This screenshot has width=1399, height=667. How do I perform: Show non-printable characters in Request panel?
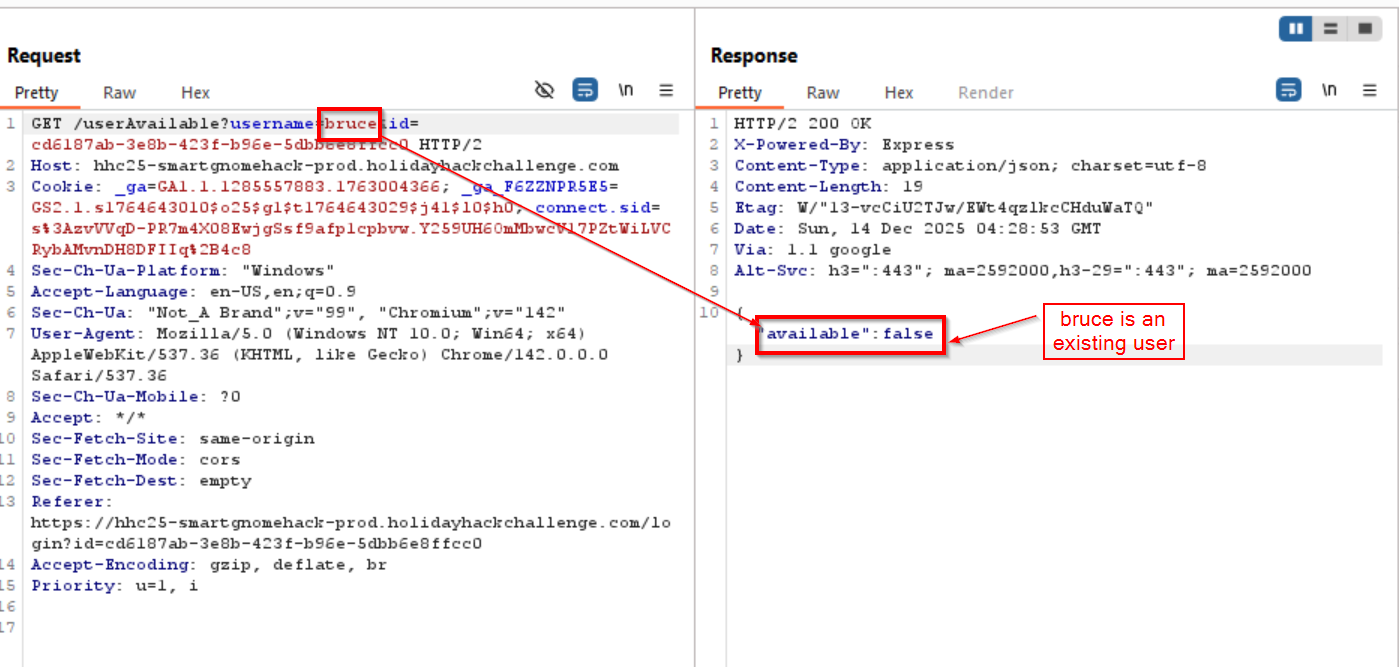(626, 91)
